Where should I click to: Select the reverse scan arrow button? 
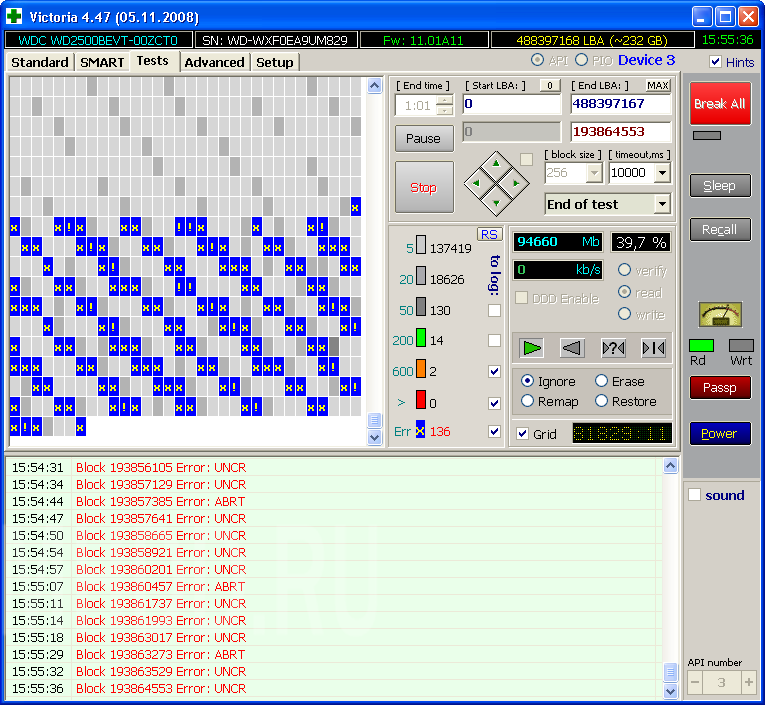click(572, 347)
